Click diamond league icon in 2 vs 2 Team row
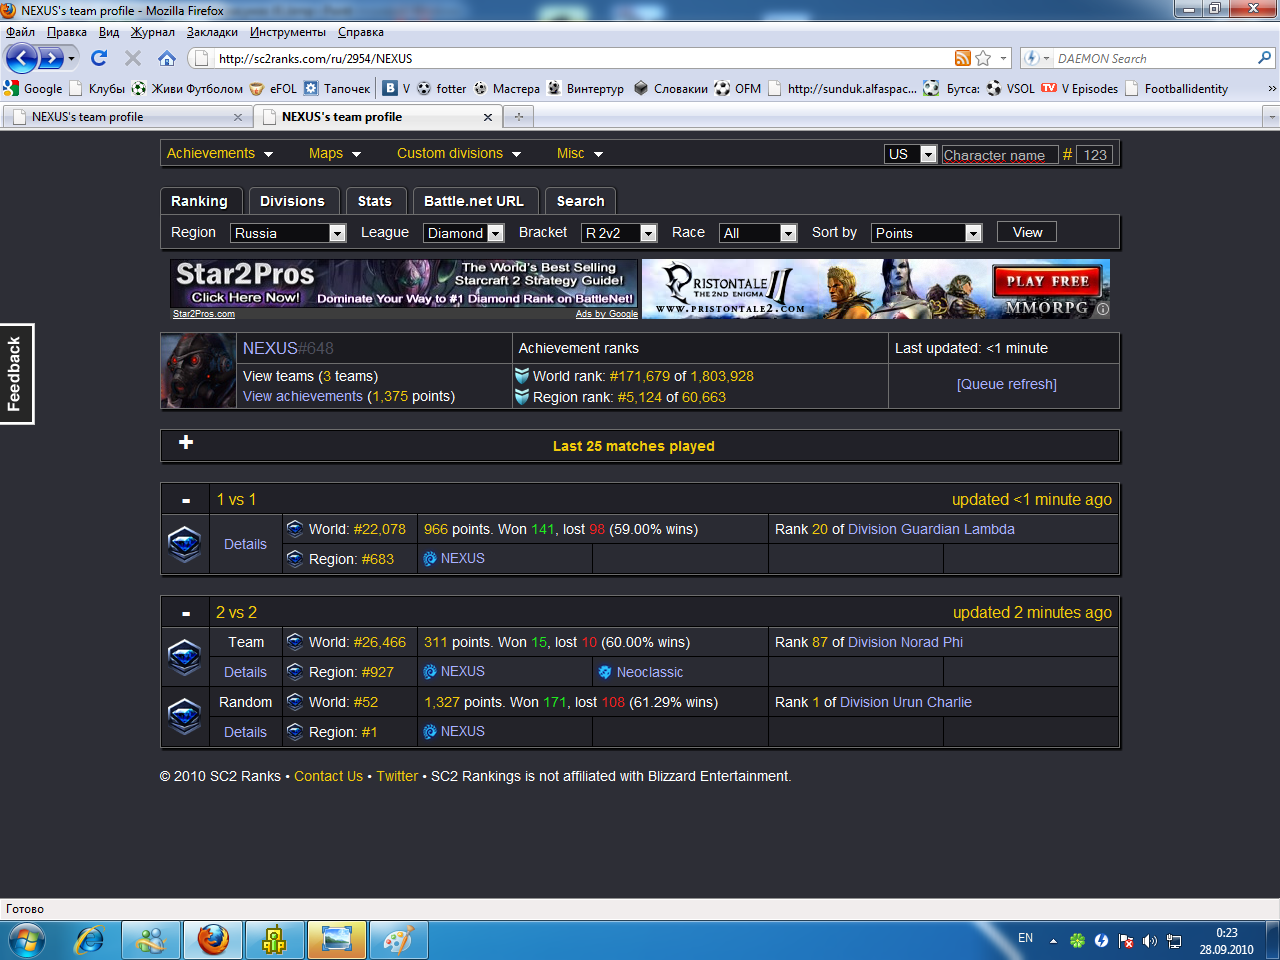 tap(184, 657)
